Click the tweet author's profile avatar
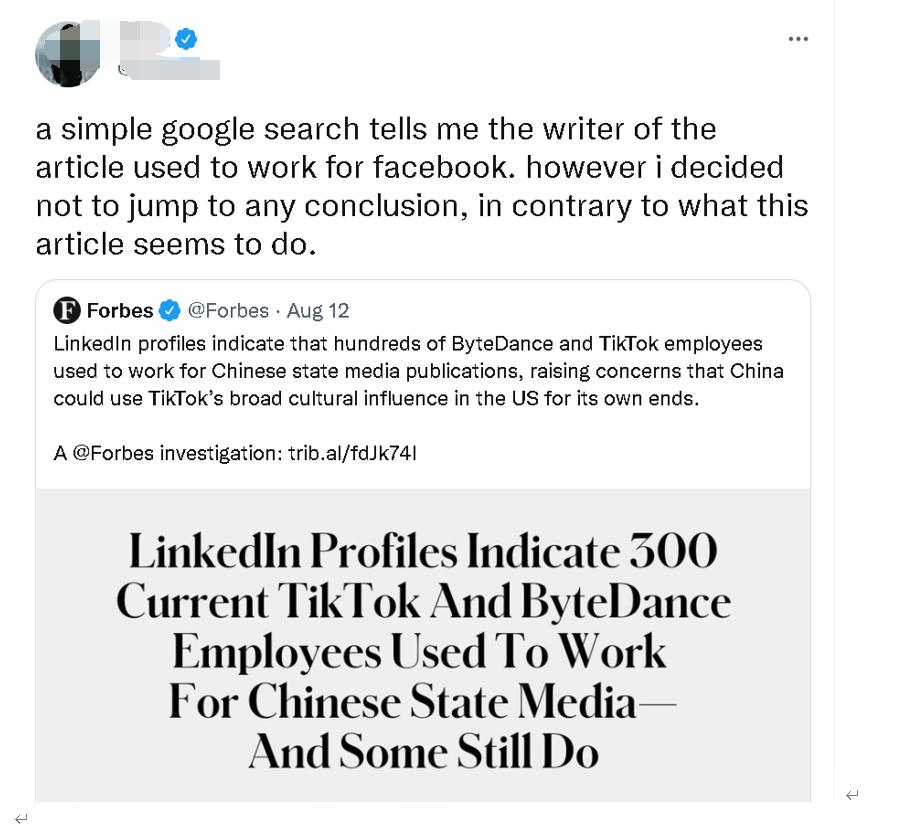 68,53
